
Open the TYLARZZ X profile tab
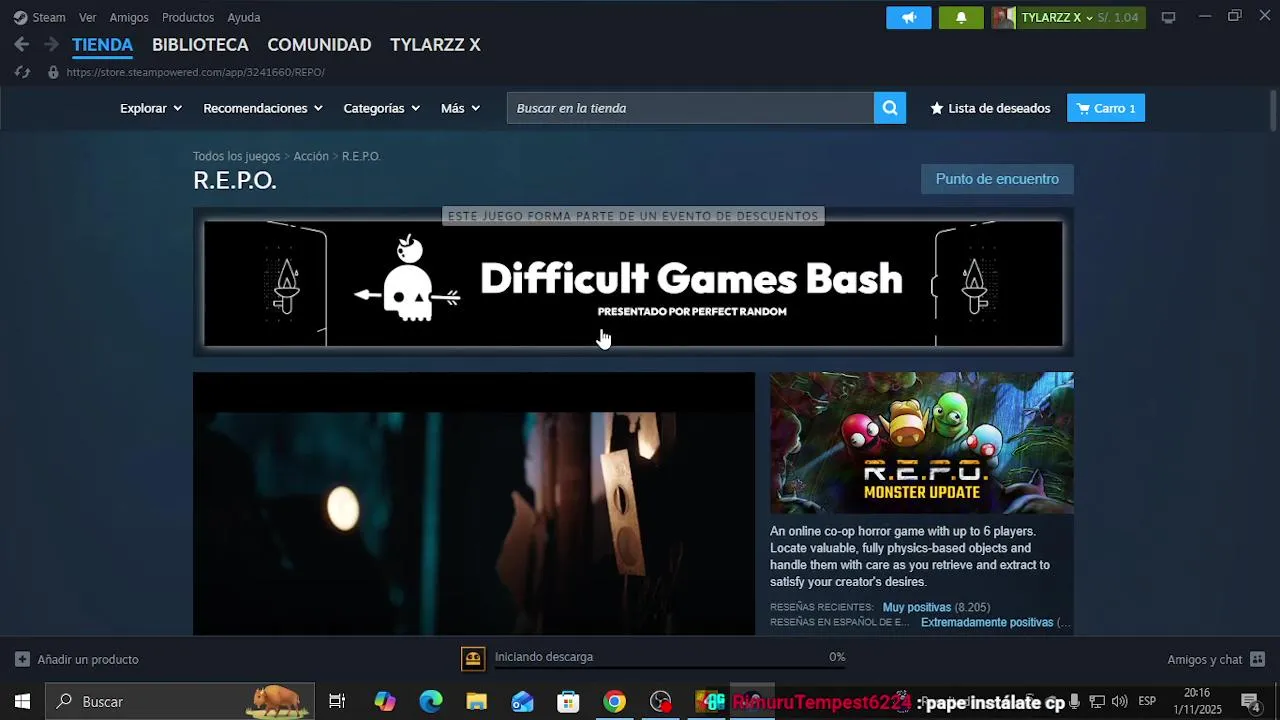(435, 45)
